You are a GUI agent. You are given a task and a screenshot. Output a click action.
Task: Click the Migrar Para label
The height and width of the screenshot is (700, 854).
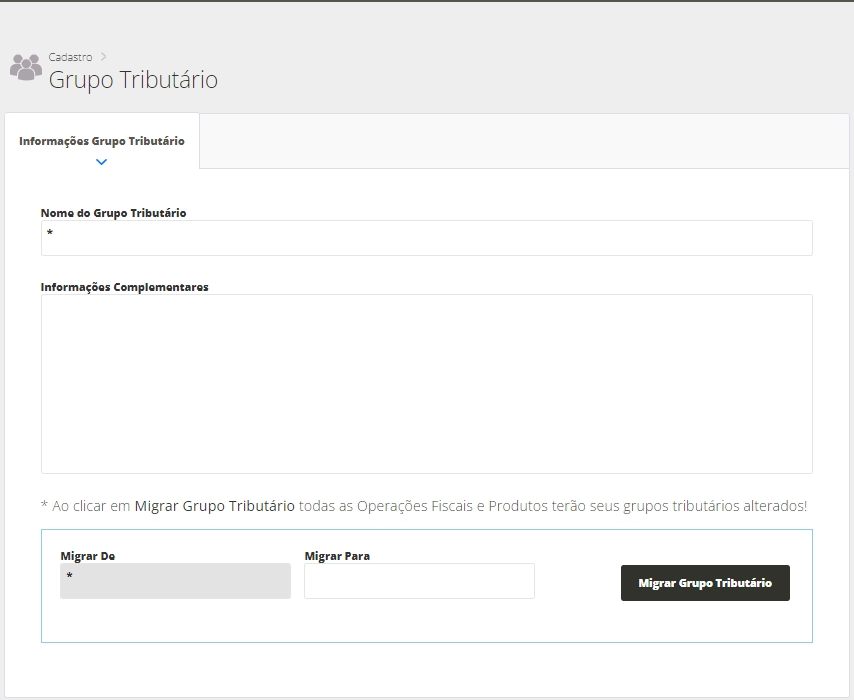[x=337, y=556]
